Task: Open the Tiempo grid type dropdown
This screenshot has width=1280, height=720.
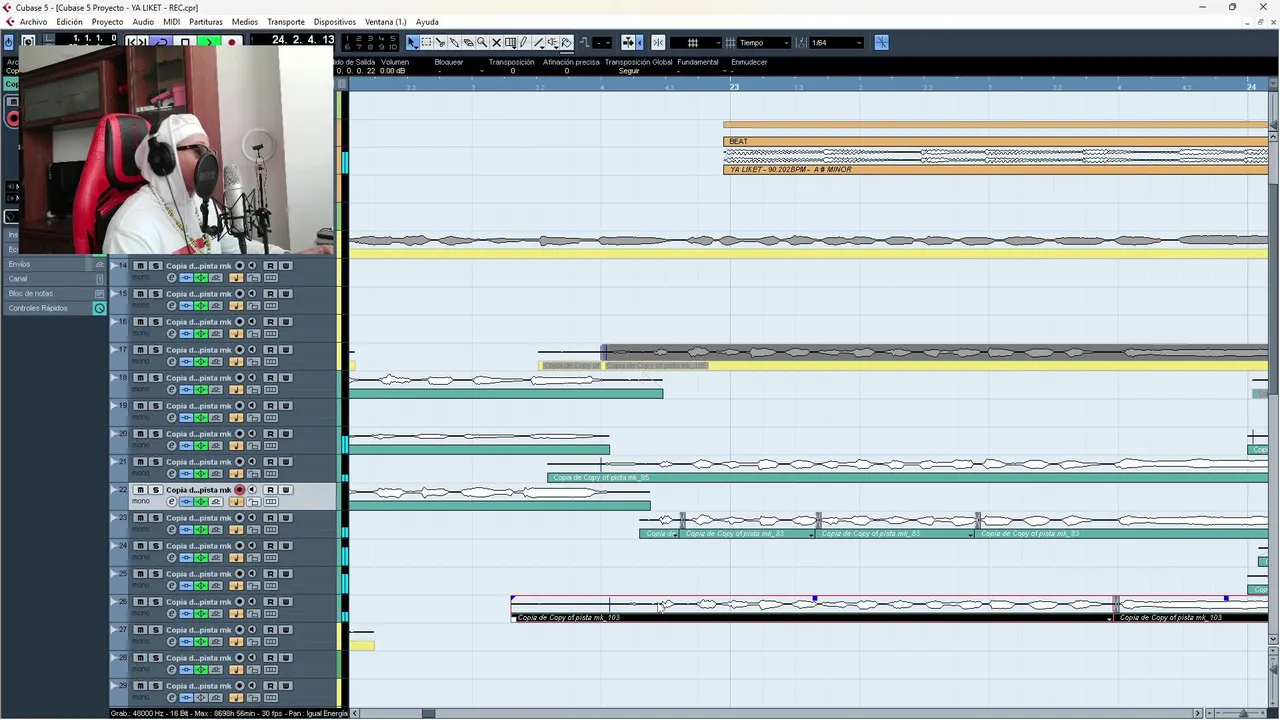Action: pyautogui.click(x=763, y=43)
